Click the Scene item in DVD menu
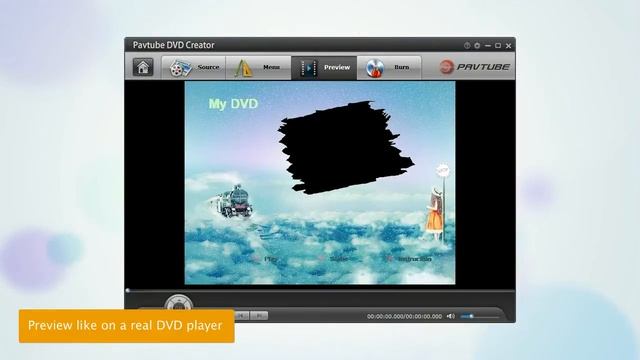The width and height of the screenshot is (640, 360). coord(338,259)
